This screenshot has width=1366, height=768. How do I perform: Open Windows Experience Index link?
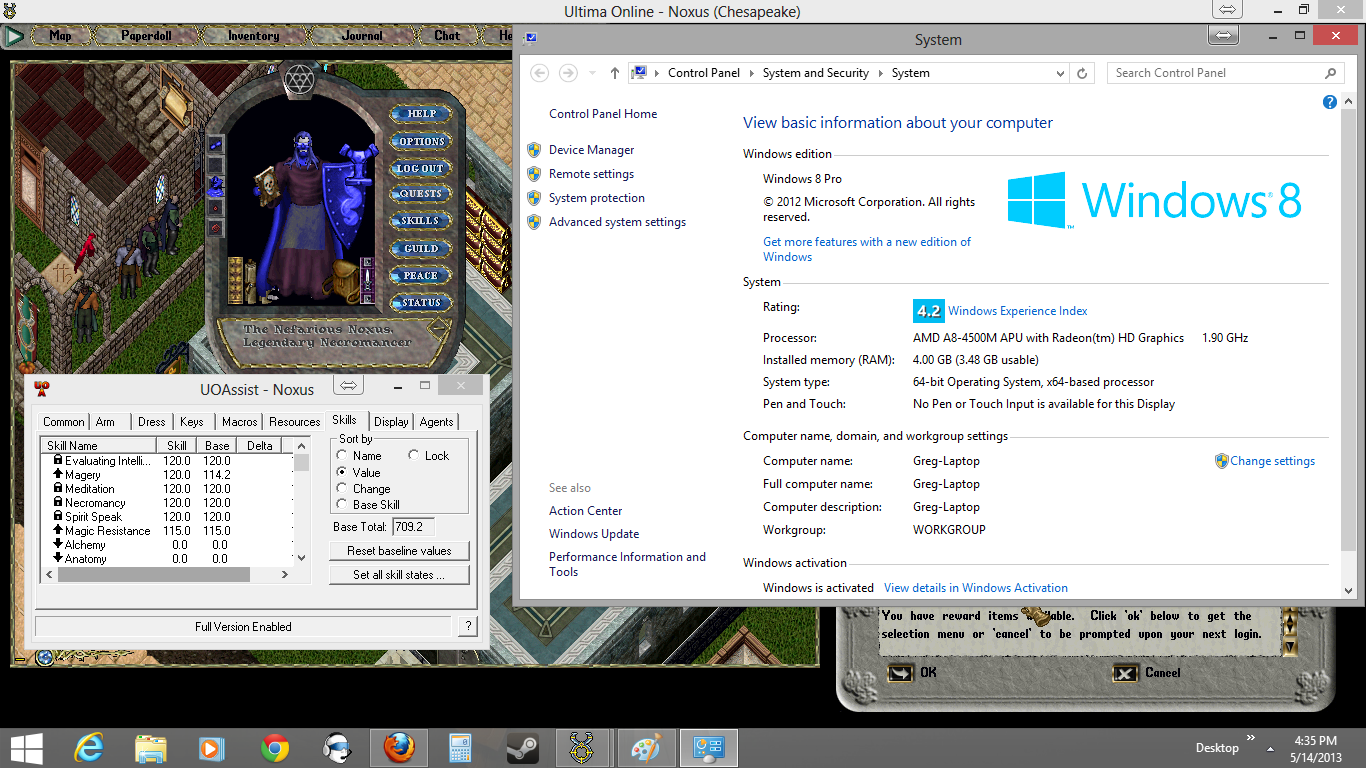(x=1017, y=311)
